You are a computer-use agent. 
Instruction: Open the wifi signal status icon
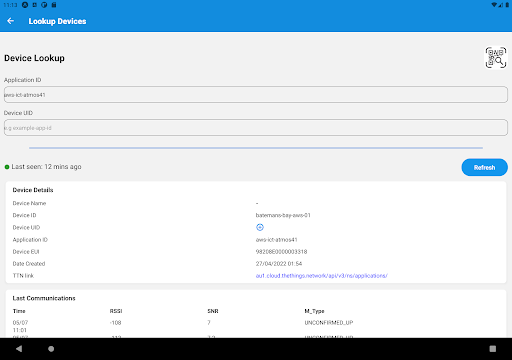[x=494, y=5]
